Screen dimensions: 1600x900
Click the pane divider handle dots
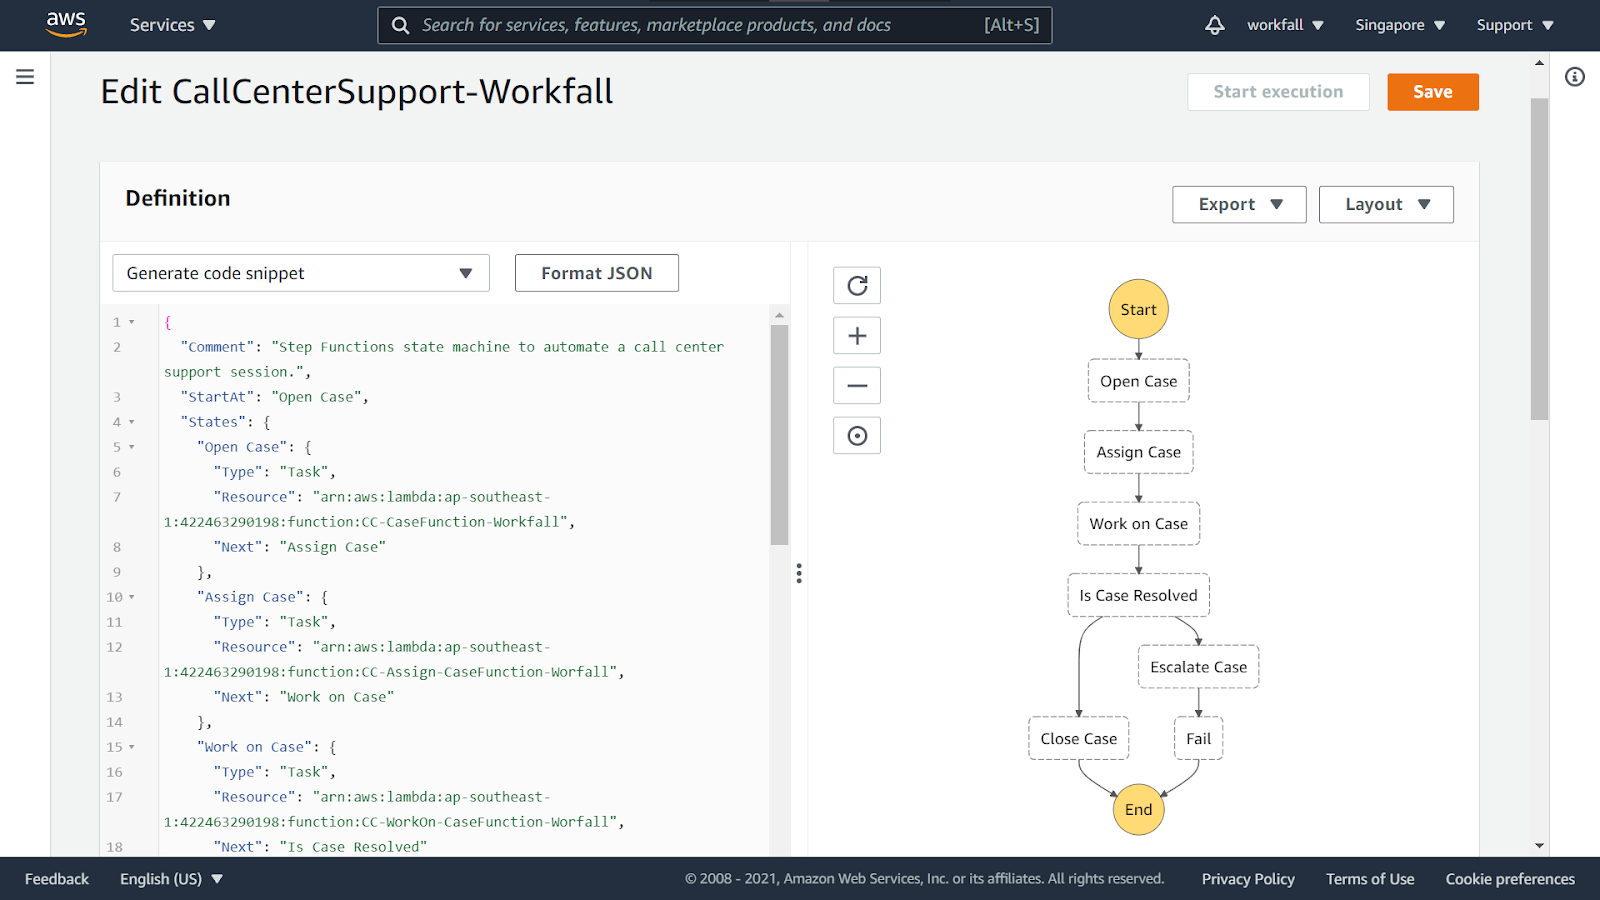799,573
